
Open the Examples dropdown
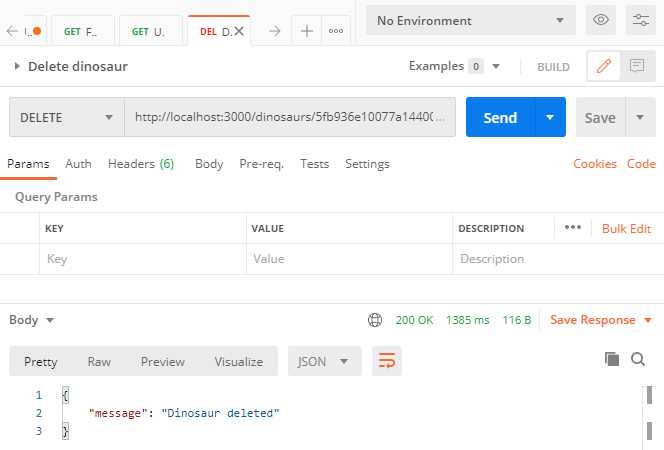click(454, 66)
